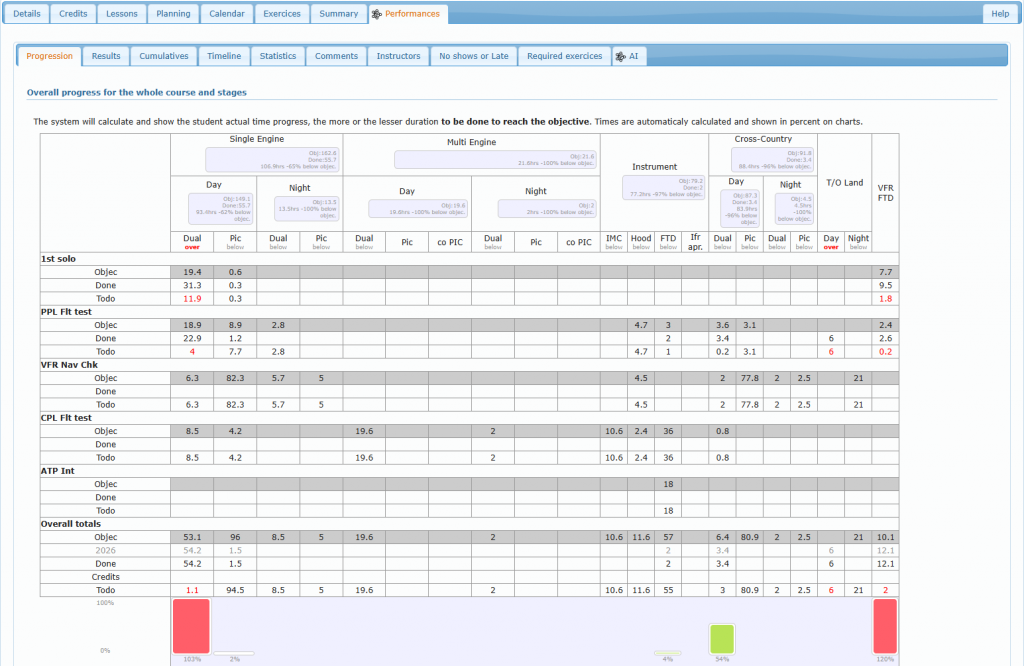
Task: Click the red 103% Dual progress bar
Action: (x=191, y=626)
